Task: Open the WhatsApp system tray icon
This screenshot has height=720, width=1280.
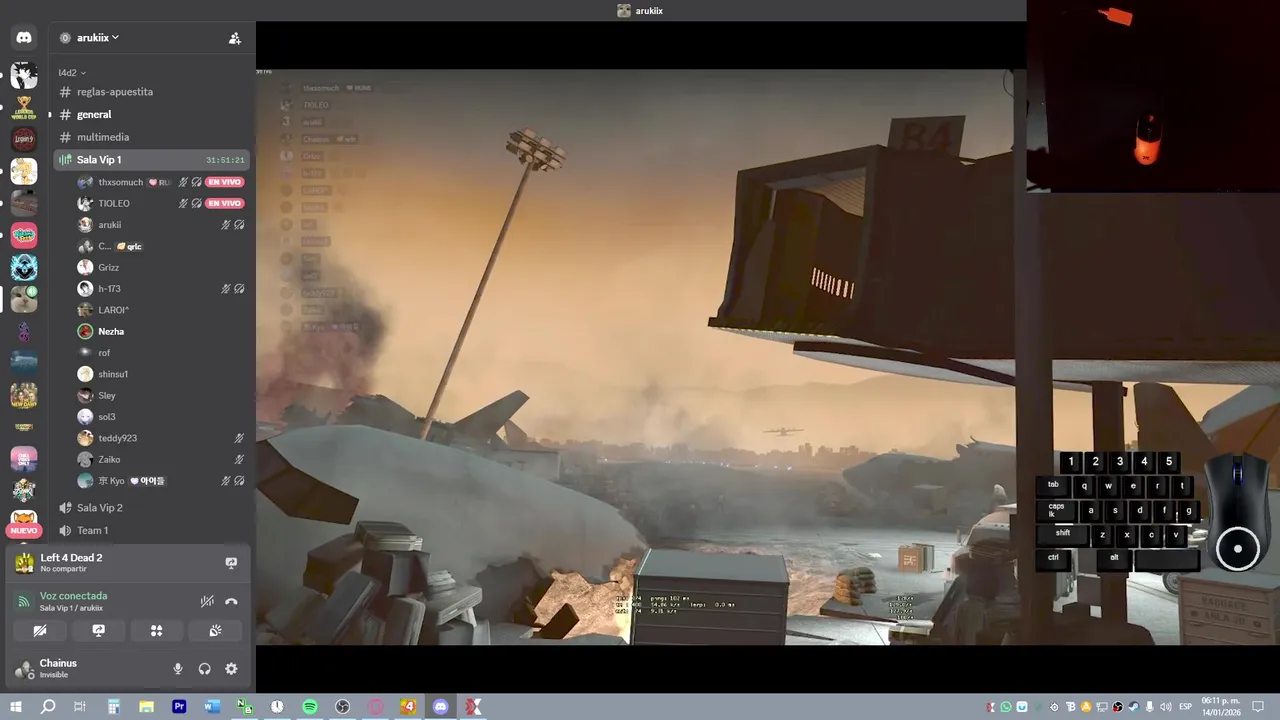Action: (1006, 707)
